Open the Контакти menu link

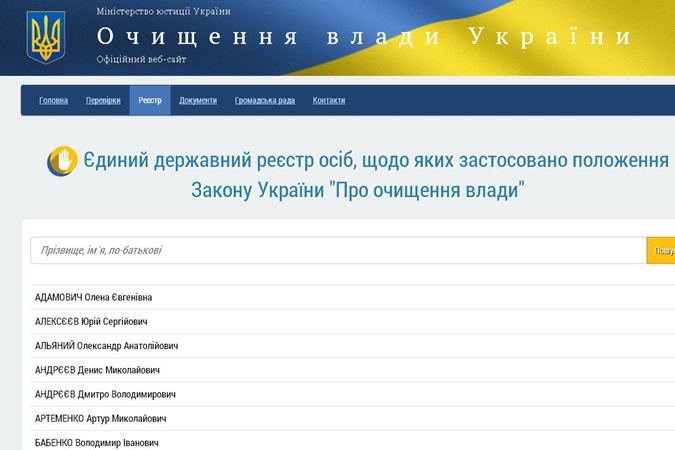329,101
